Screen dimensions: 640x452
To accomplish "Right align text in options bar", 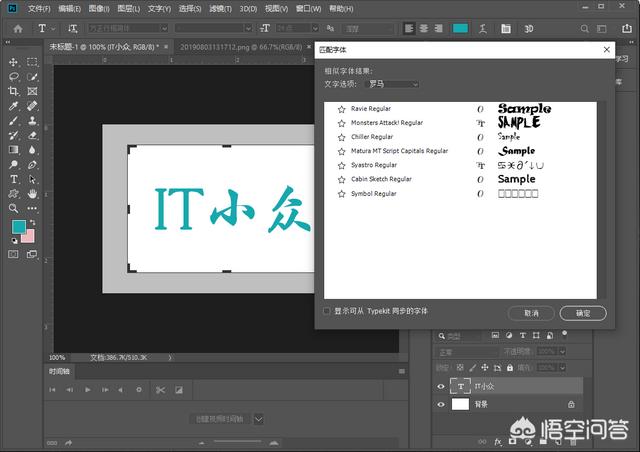I will [438, 28].
